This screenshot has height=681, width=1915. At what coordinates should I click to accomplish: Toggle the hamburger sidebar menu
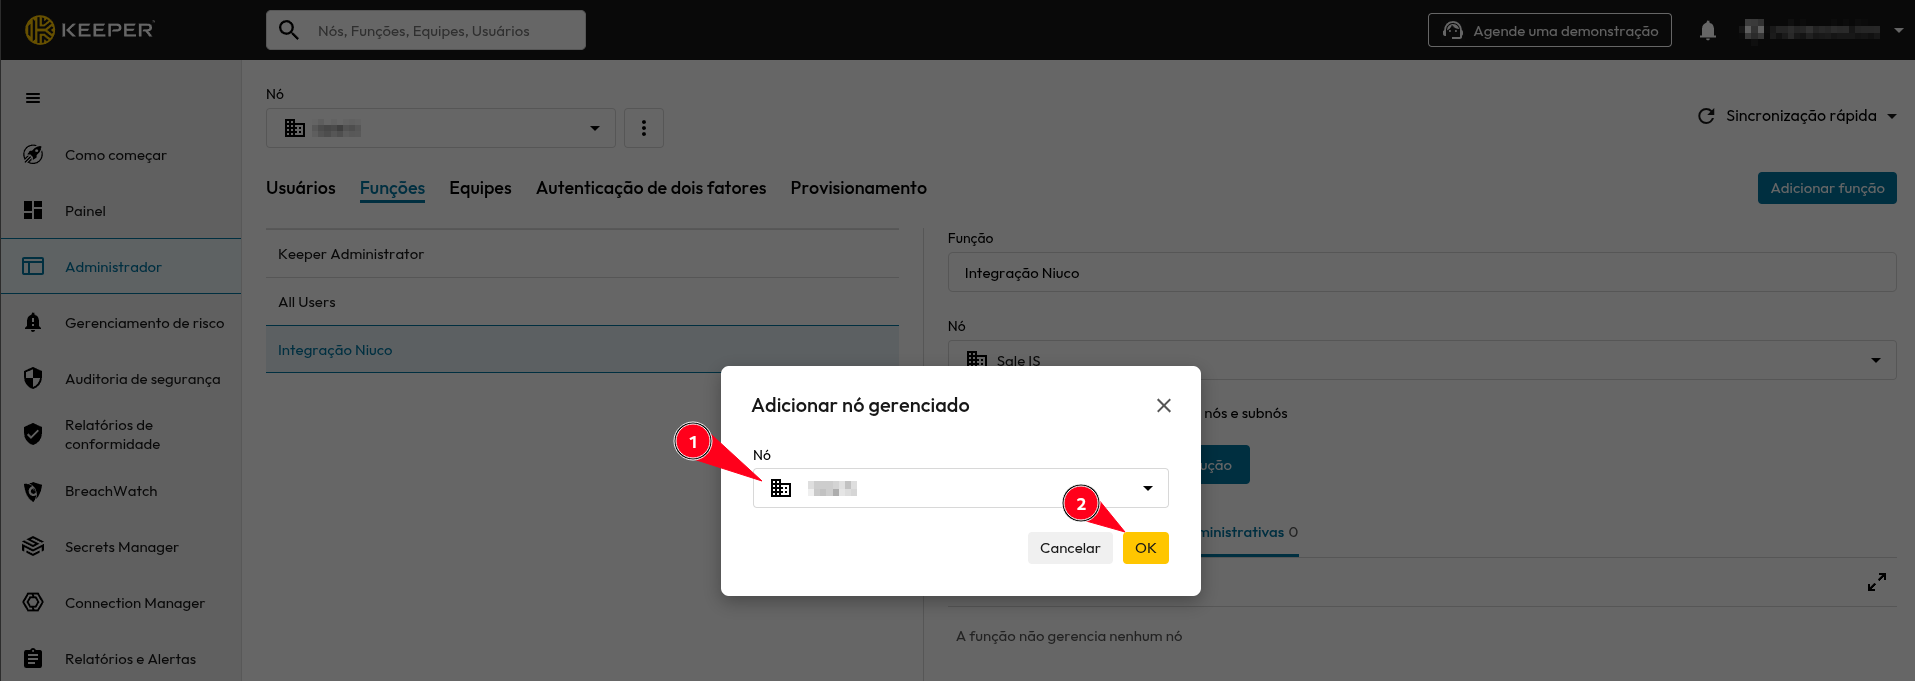(x=33, y=98)
